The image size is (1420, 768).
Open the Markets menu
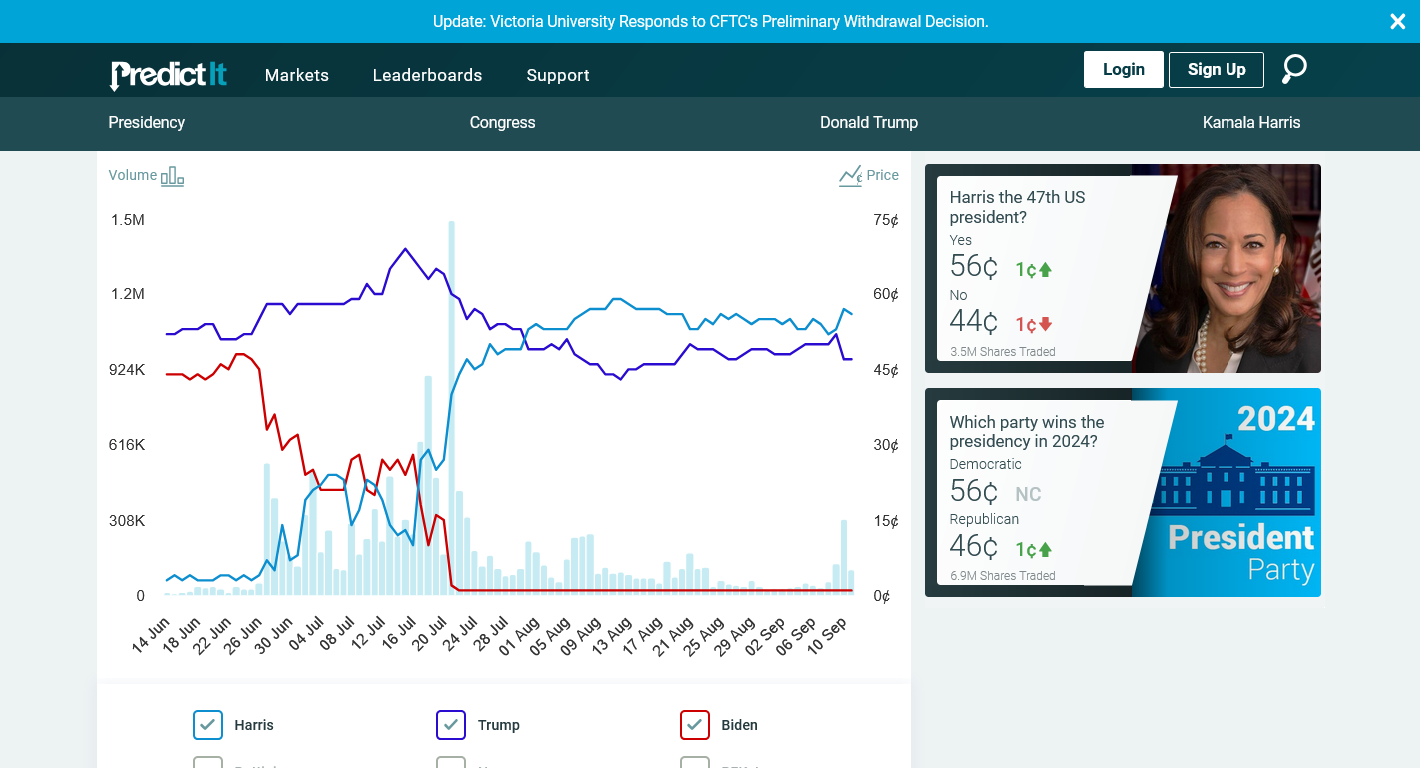click(x=297, y=75)
